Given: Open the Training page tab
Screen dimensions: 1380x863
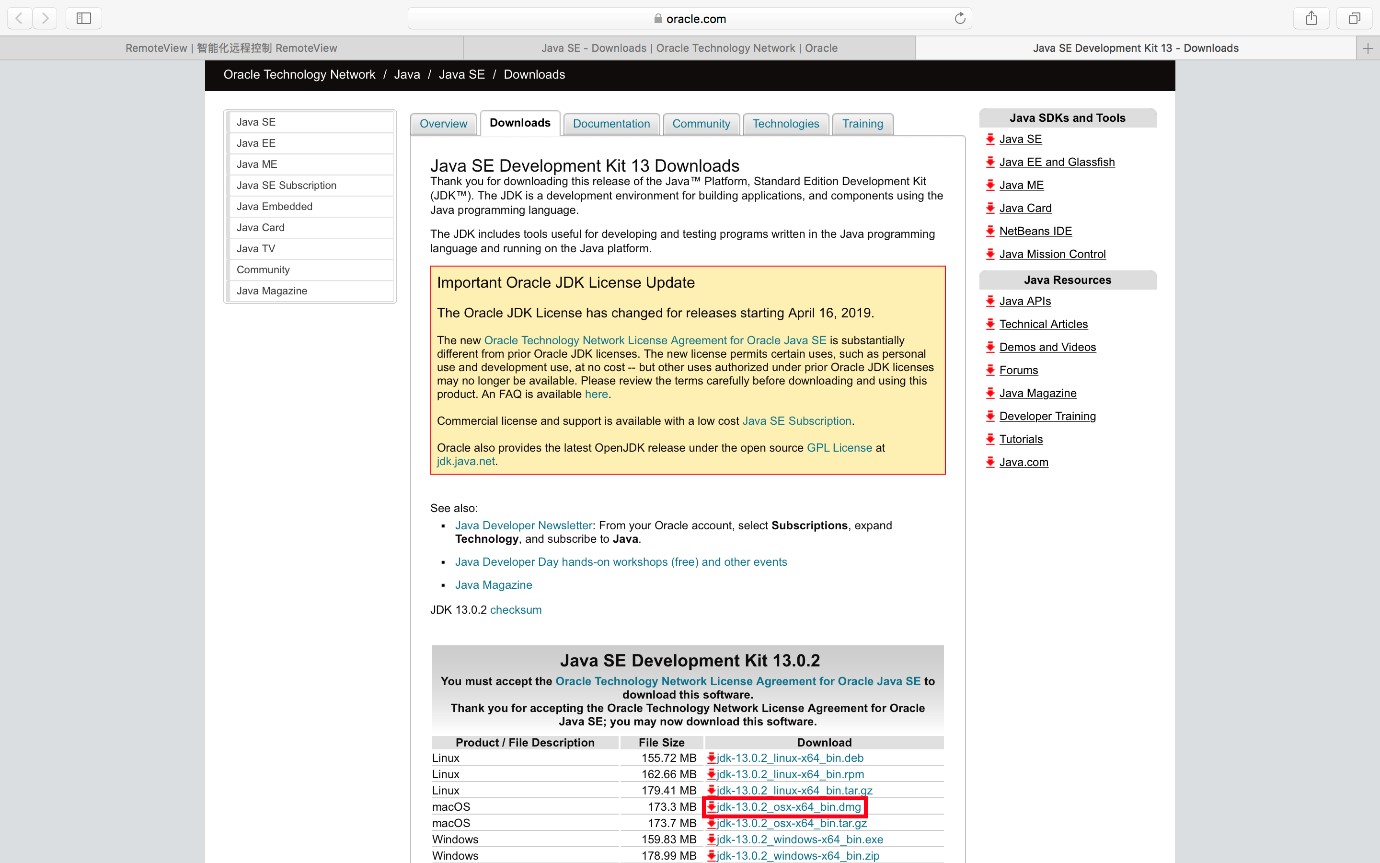Looking at the screenshot, I should coord(862,124).
